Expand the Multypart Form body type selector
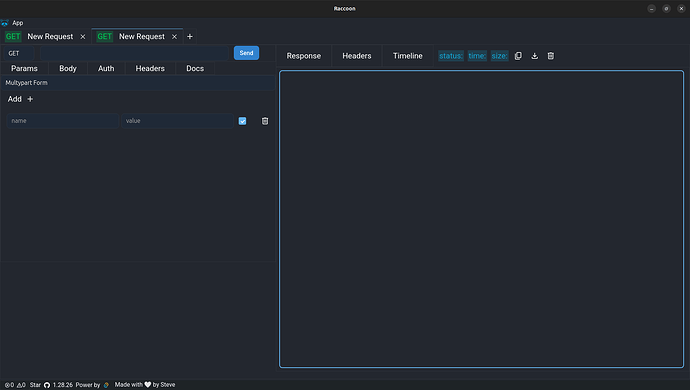This screenshot has width=690, height=390. pos(138,83)
